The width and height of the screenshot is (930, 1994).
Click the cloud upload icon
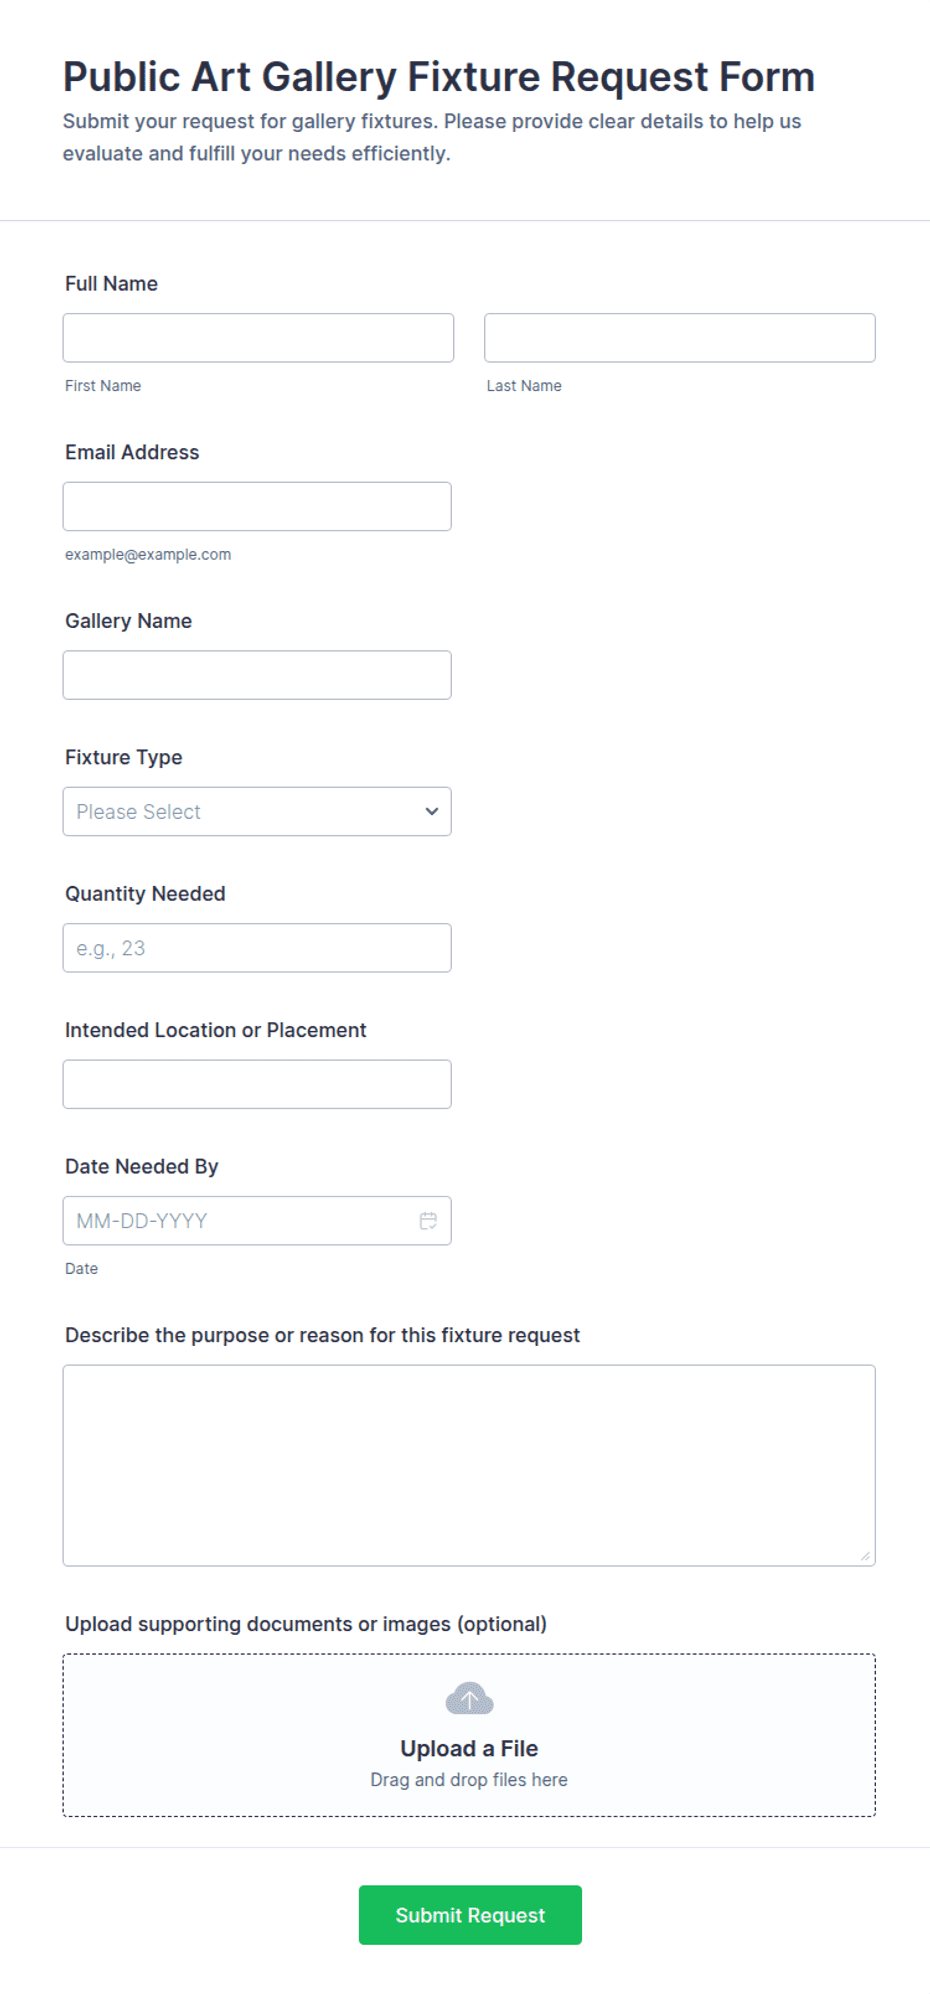(469, 1698)
